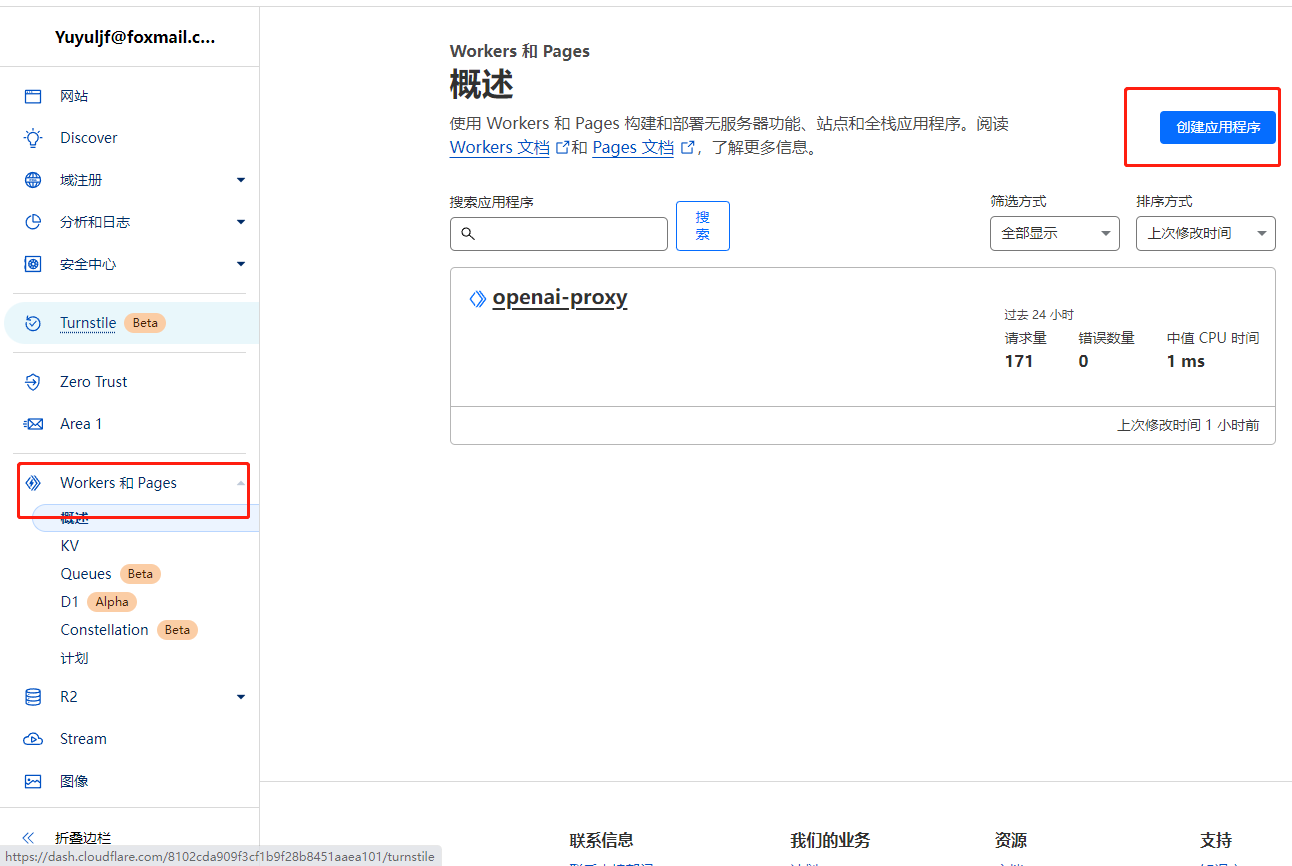The height and width of the screenshot is (866, 1292).
Task: Click the 创建应用程序 button
Action: [1217, 127]
